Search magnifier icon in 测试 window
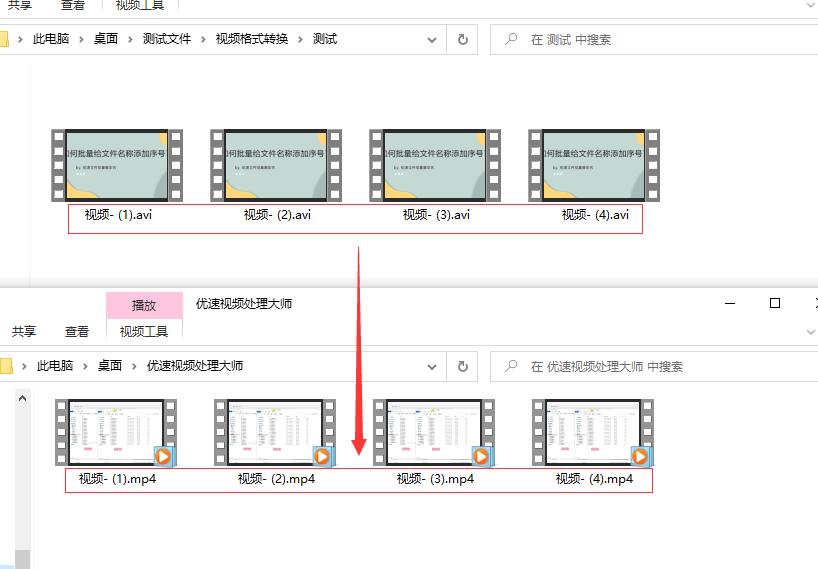The height and width of the screenshot is (569, 818). click(511, 39)
